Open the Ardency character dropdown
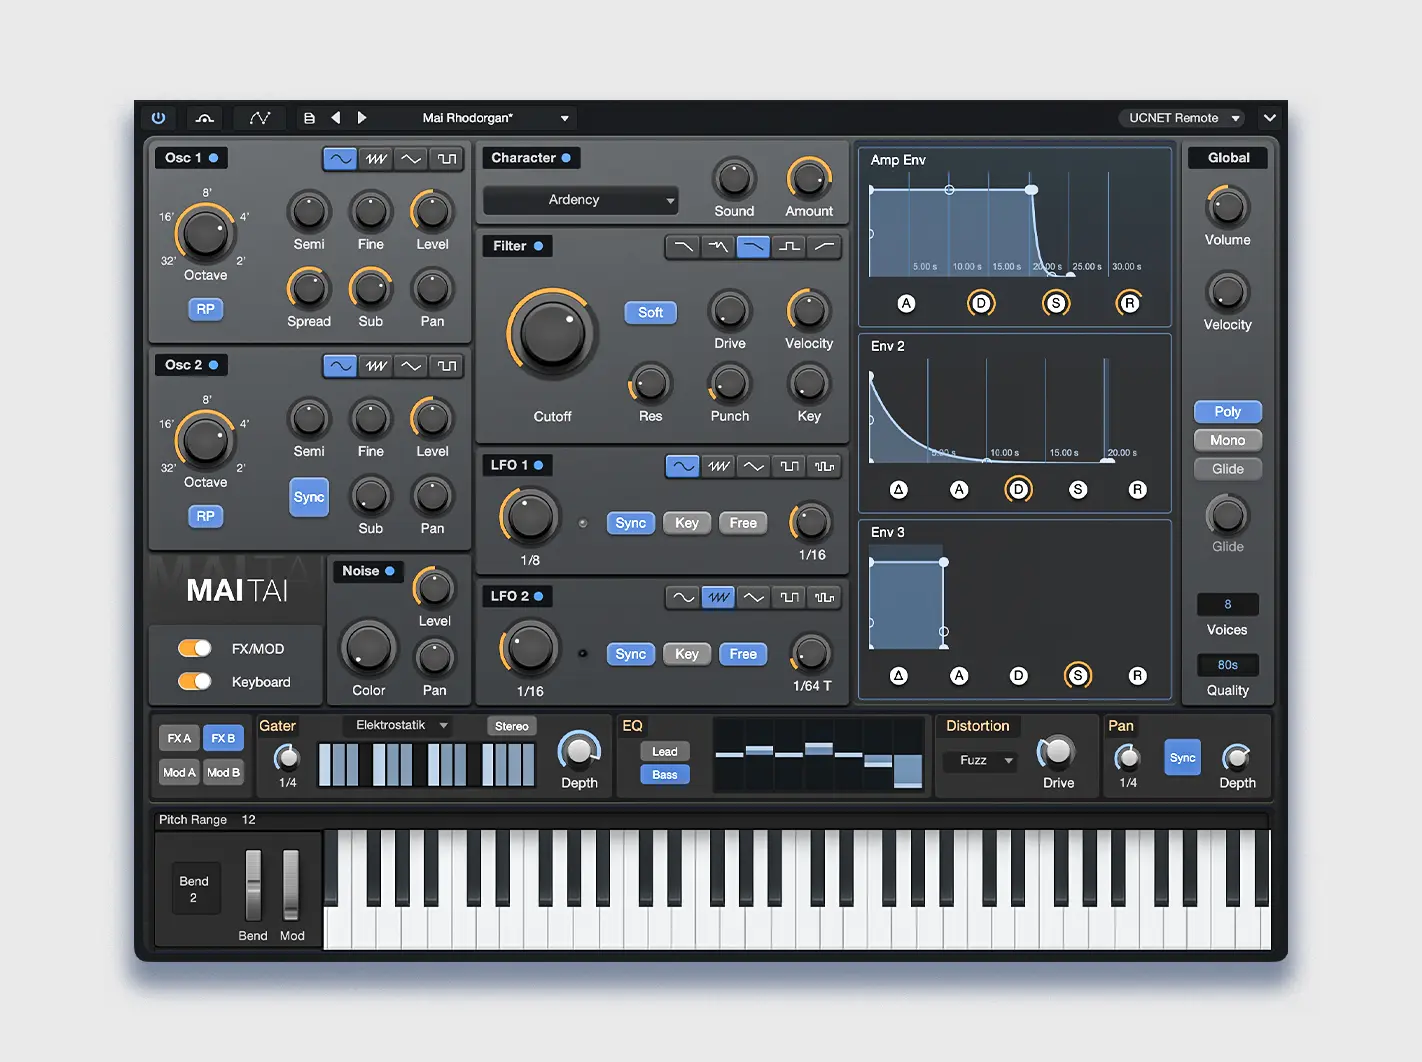 click(x=580, y=200)
